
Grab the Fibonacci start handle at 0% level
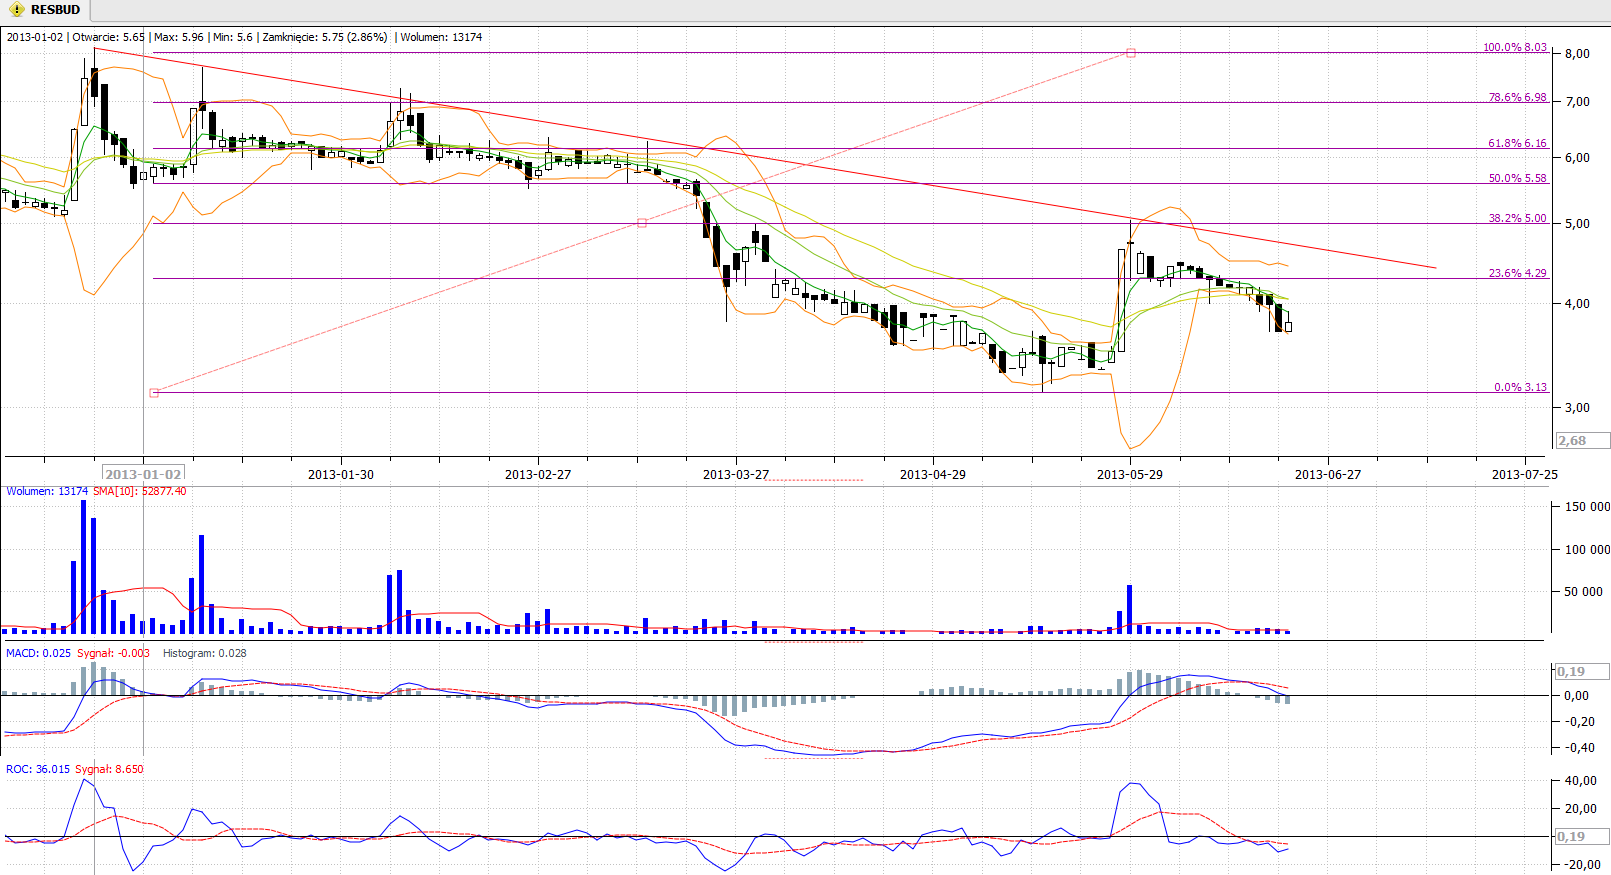click(154, 393)
